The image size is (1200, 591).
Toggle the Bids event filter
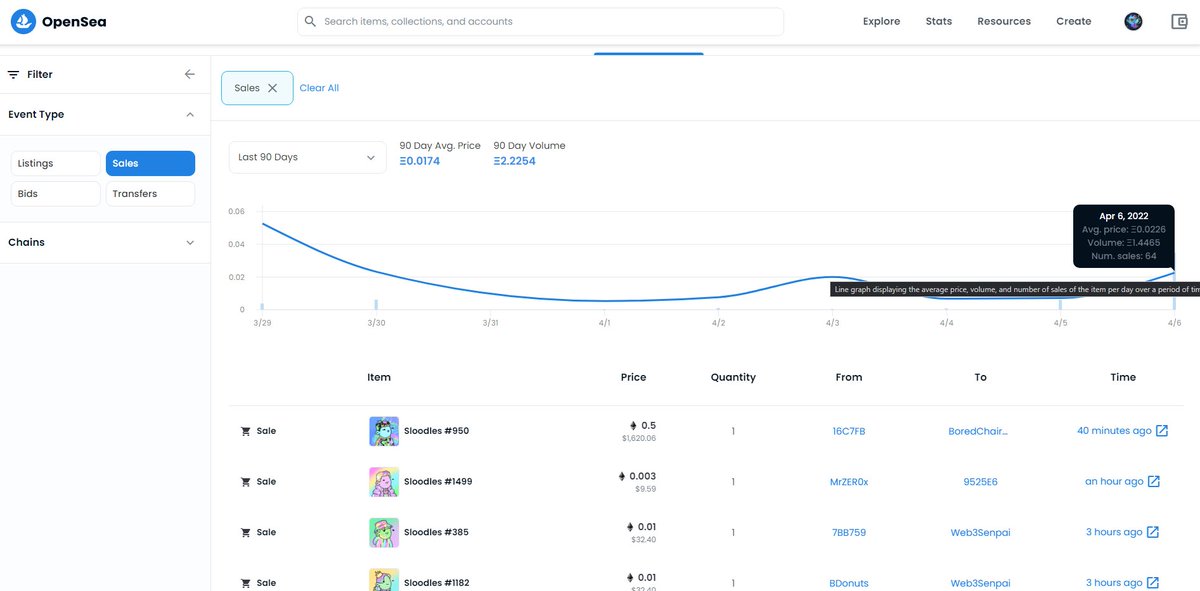56,193
